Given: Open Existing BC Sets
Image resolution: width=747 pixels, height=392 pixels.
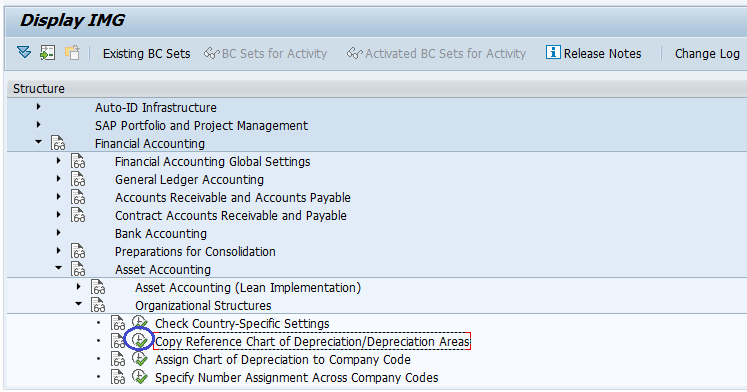Looking at the screenshot, I should [x=146, y=53].
